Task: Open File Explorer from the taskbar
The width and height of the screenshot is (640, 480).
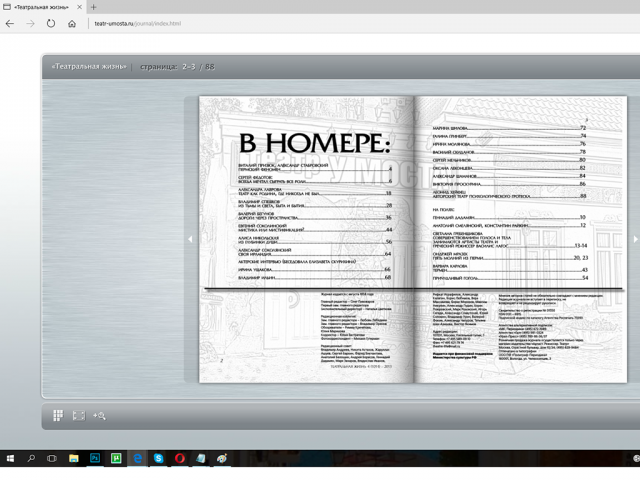Action: [73, 458]
